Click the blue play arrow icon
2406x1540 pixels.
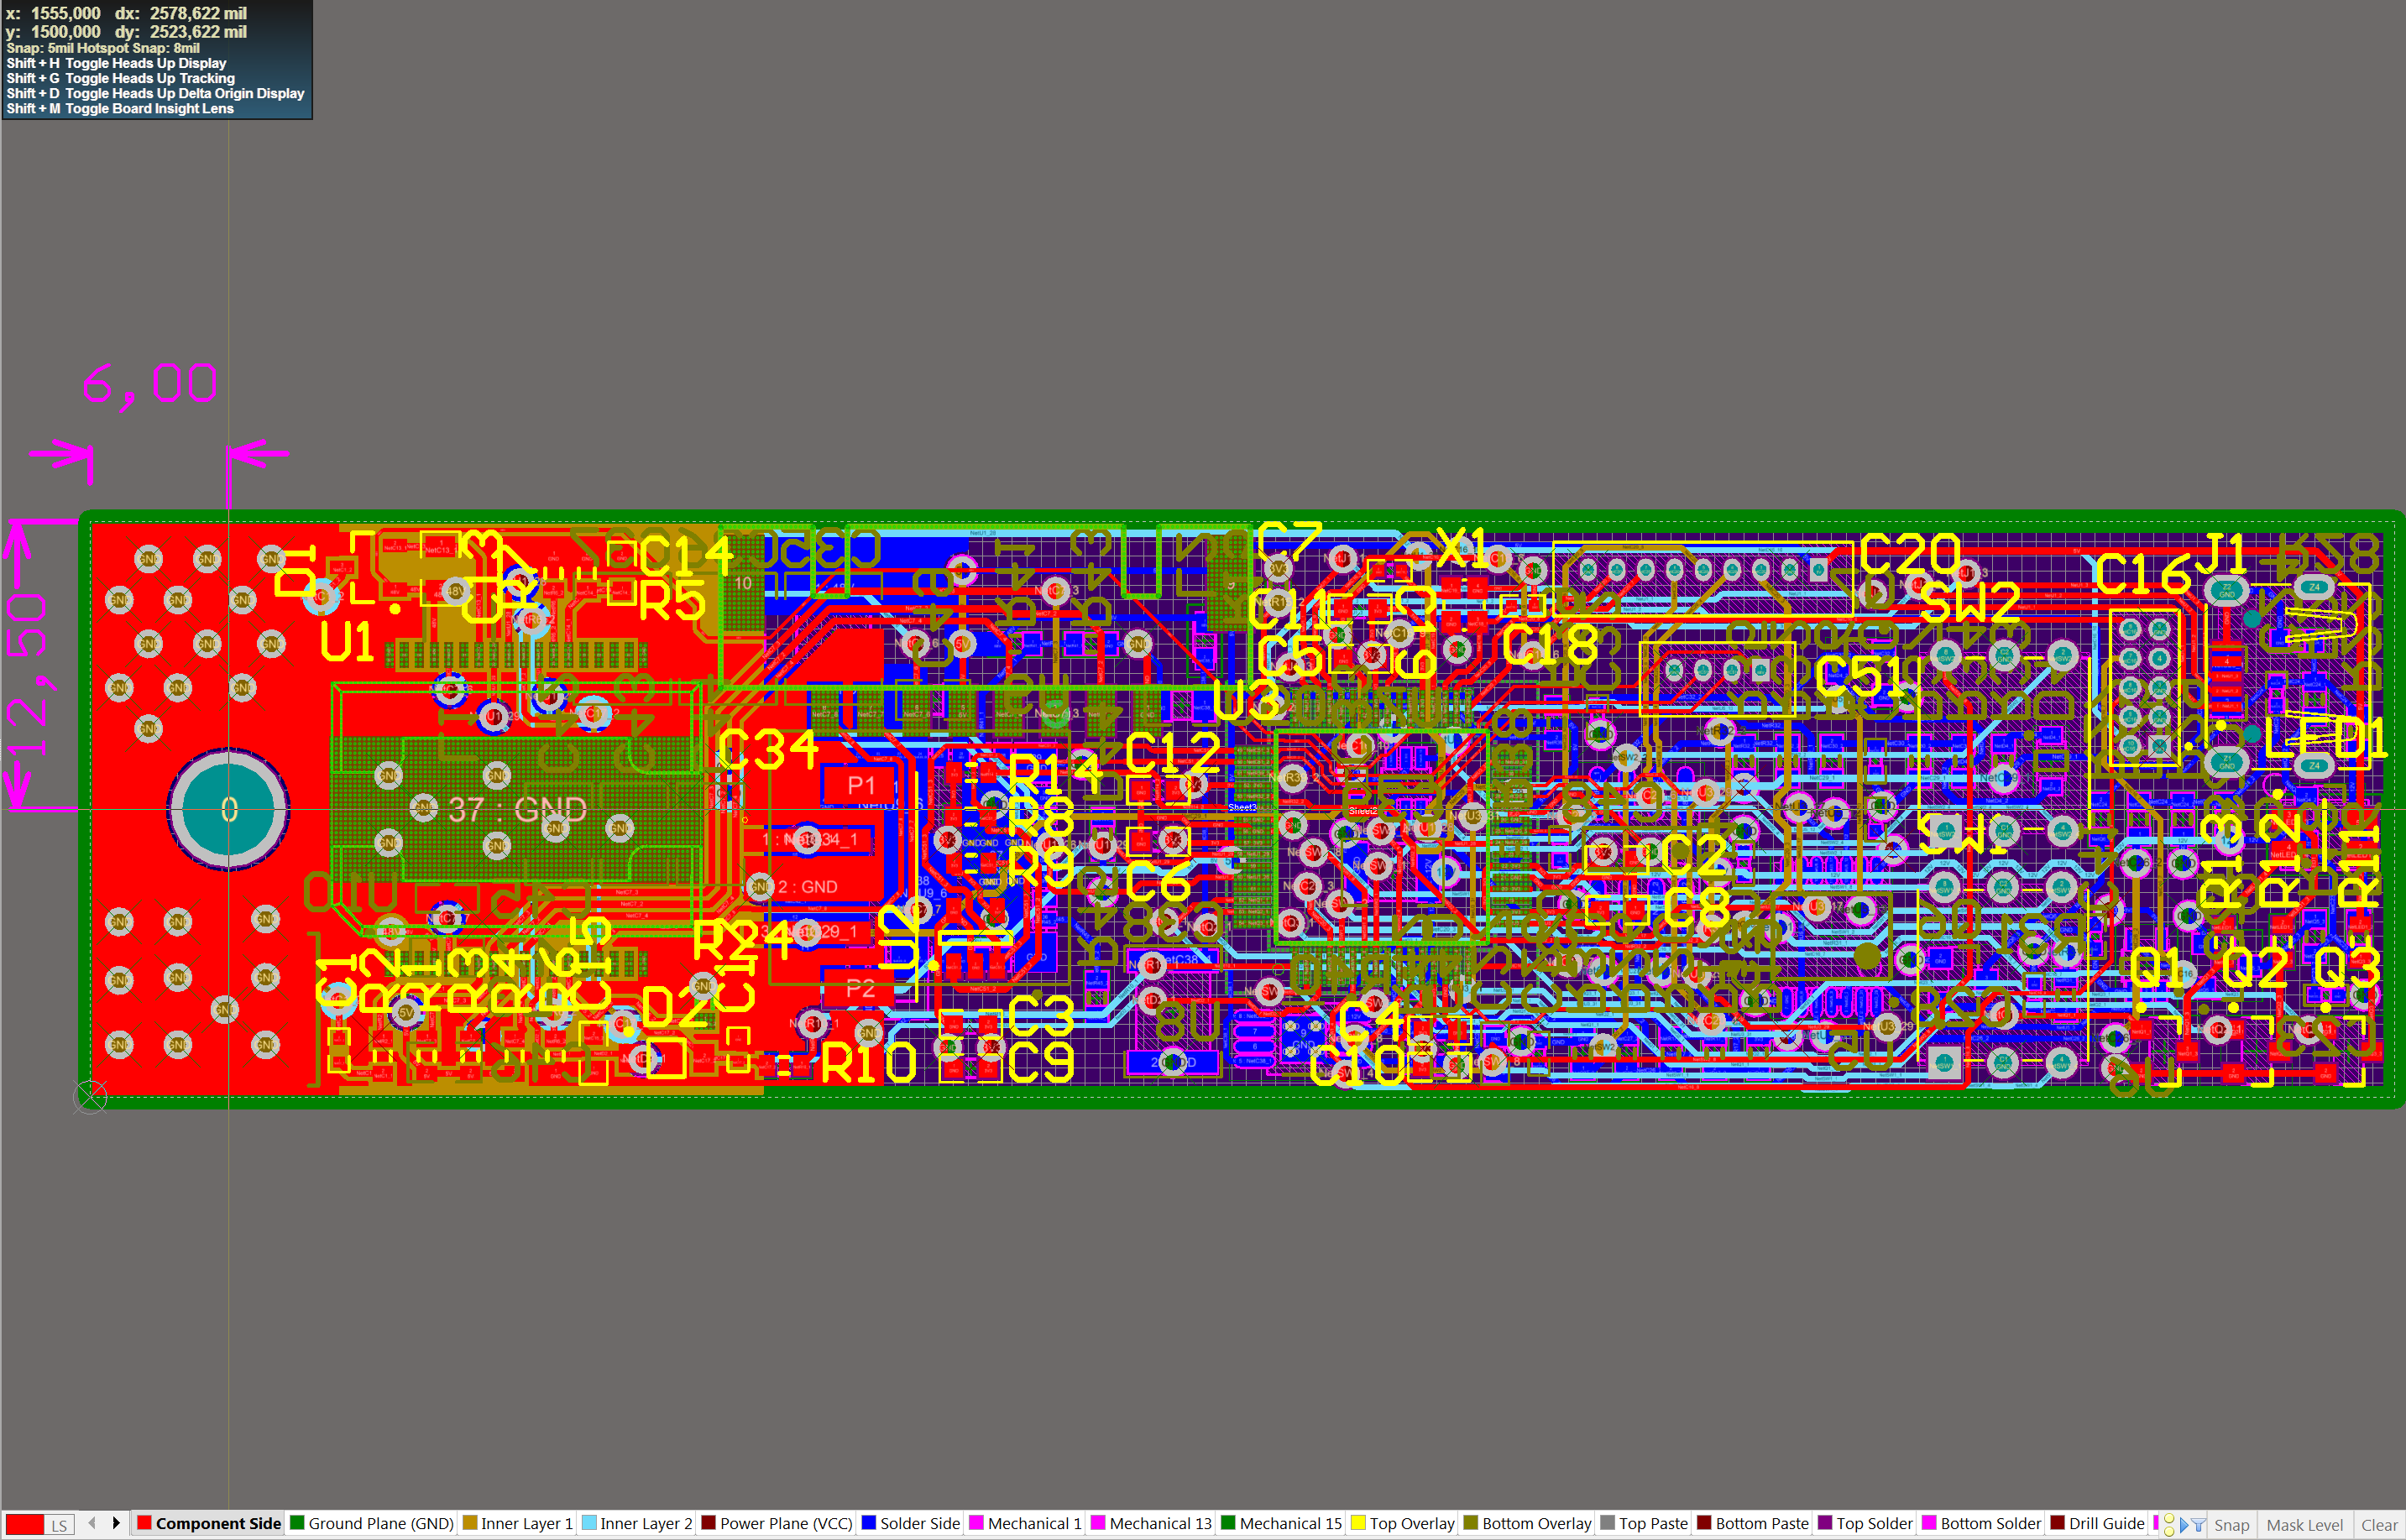point(2184,1525)
